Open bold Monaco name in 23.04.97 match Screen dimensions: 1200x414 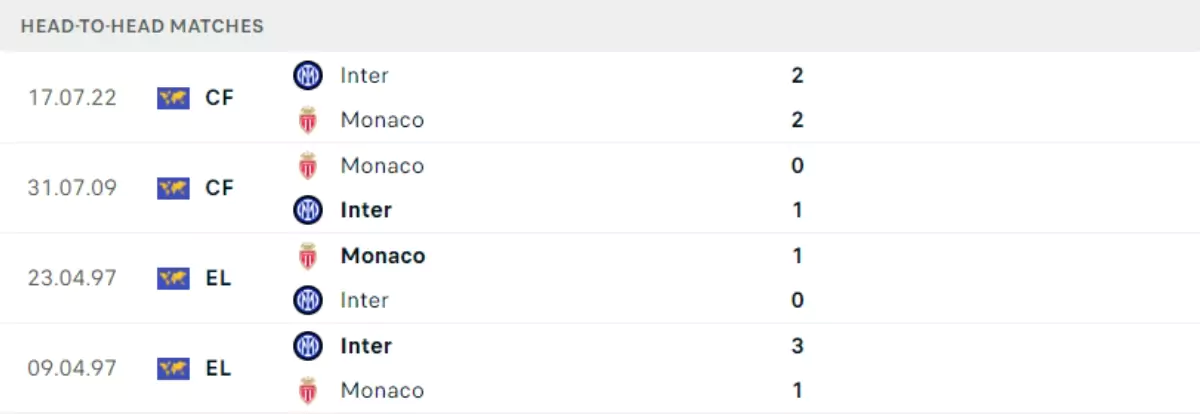(383, 255)
